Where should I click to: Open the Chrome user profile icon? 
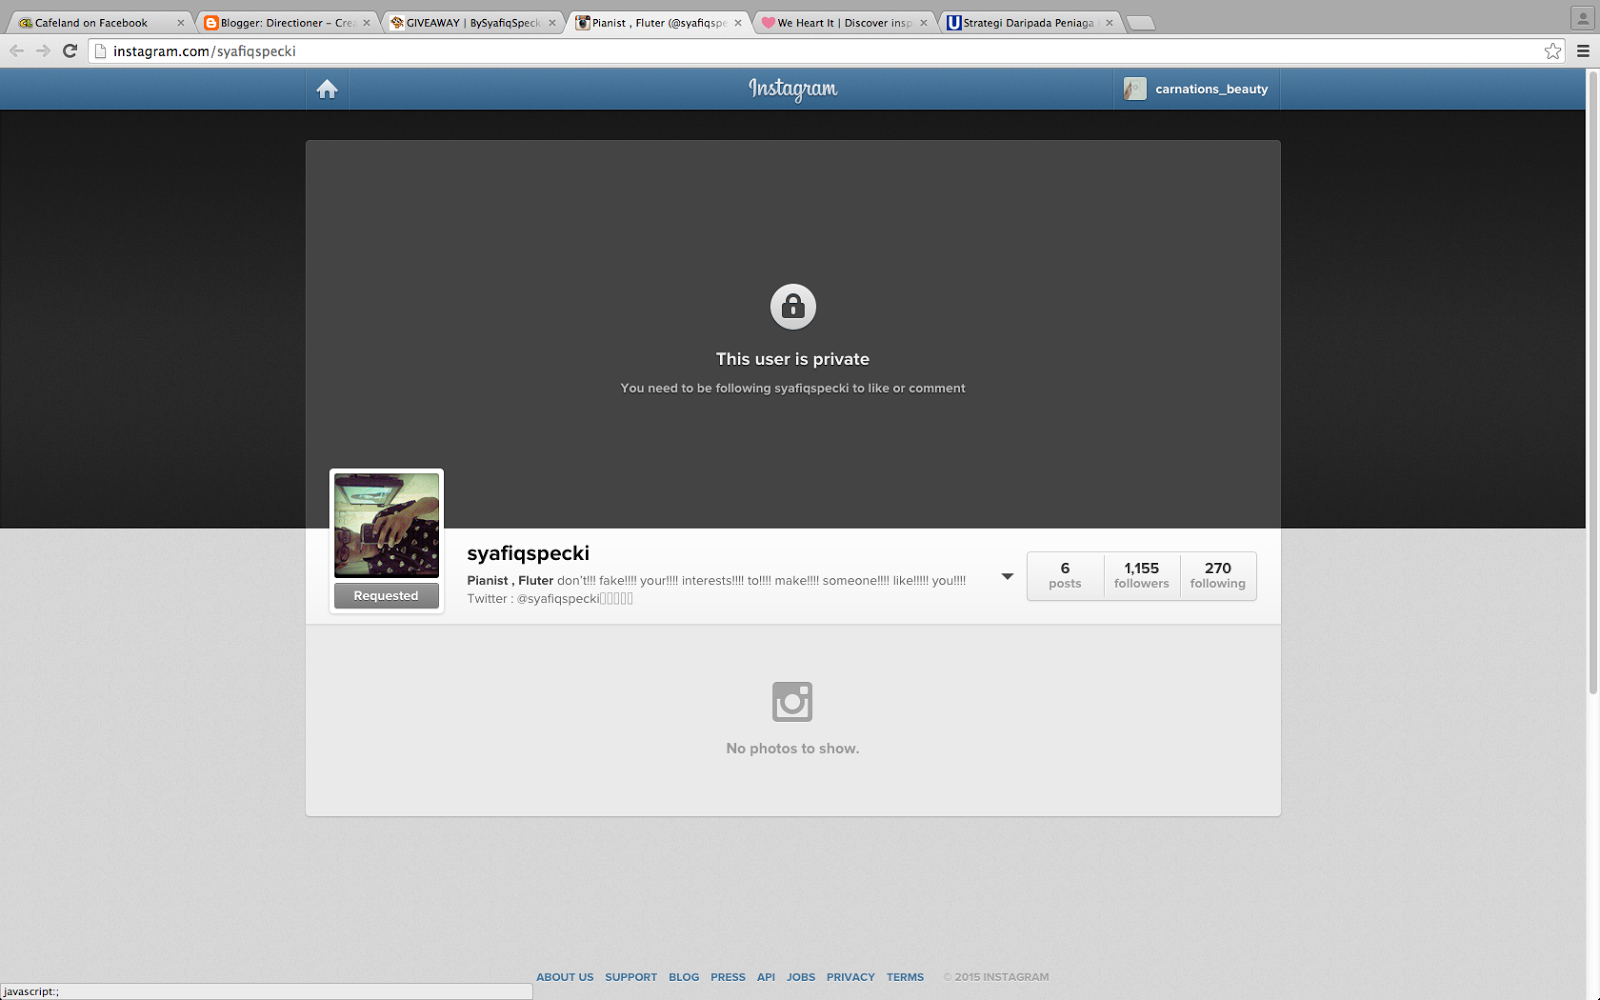click(1582, 18)
